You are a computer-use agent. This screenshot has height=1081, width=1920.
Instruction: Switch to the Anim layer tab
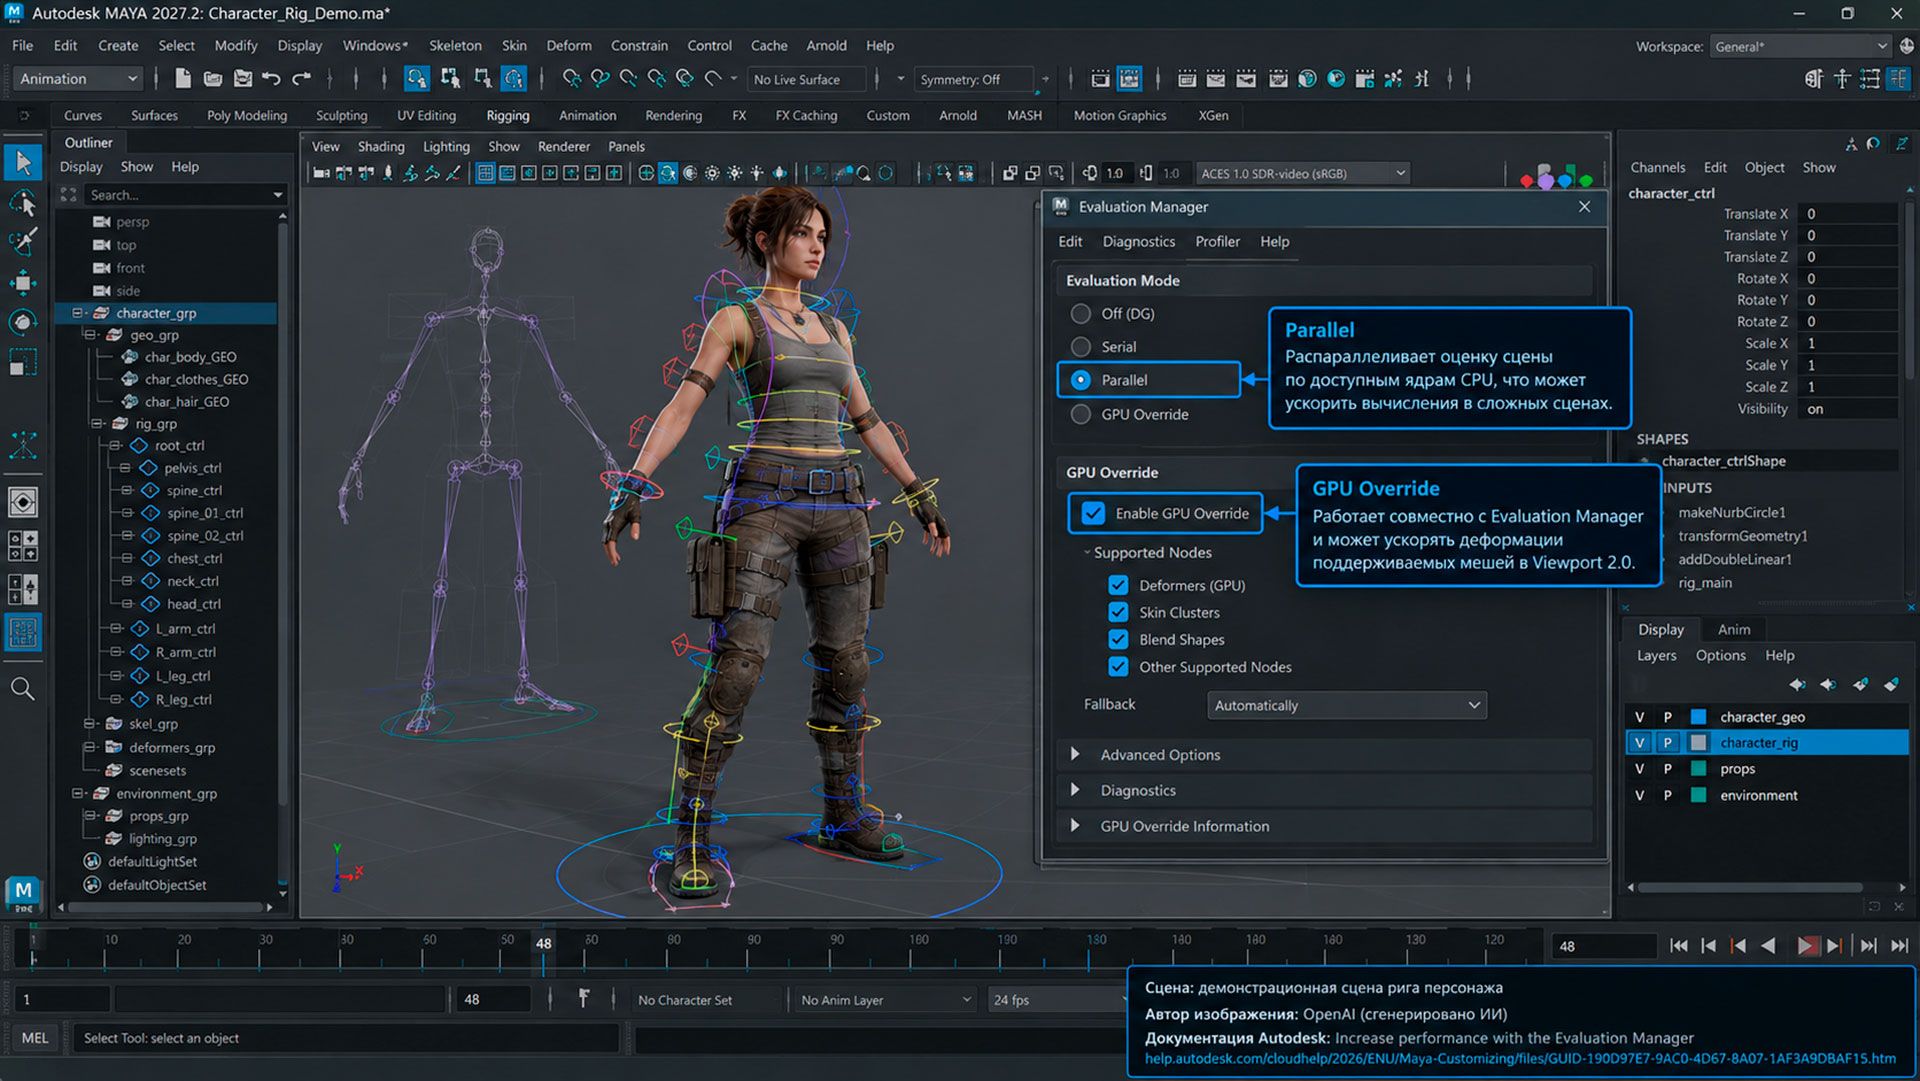[x=1734, y=629]
